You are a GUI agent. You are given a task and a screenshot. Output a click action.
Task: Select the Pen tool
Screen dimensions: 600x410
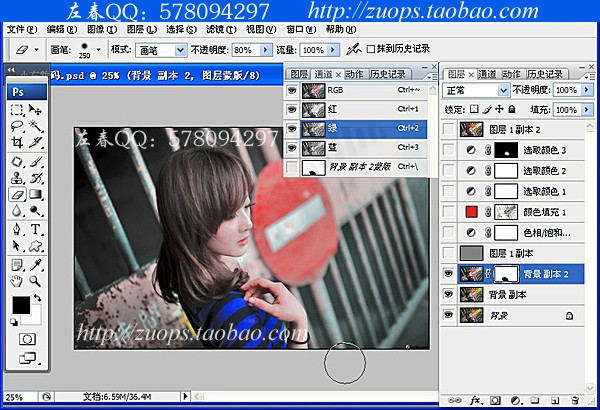coord(17,229)
